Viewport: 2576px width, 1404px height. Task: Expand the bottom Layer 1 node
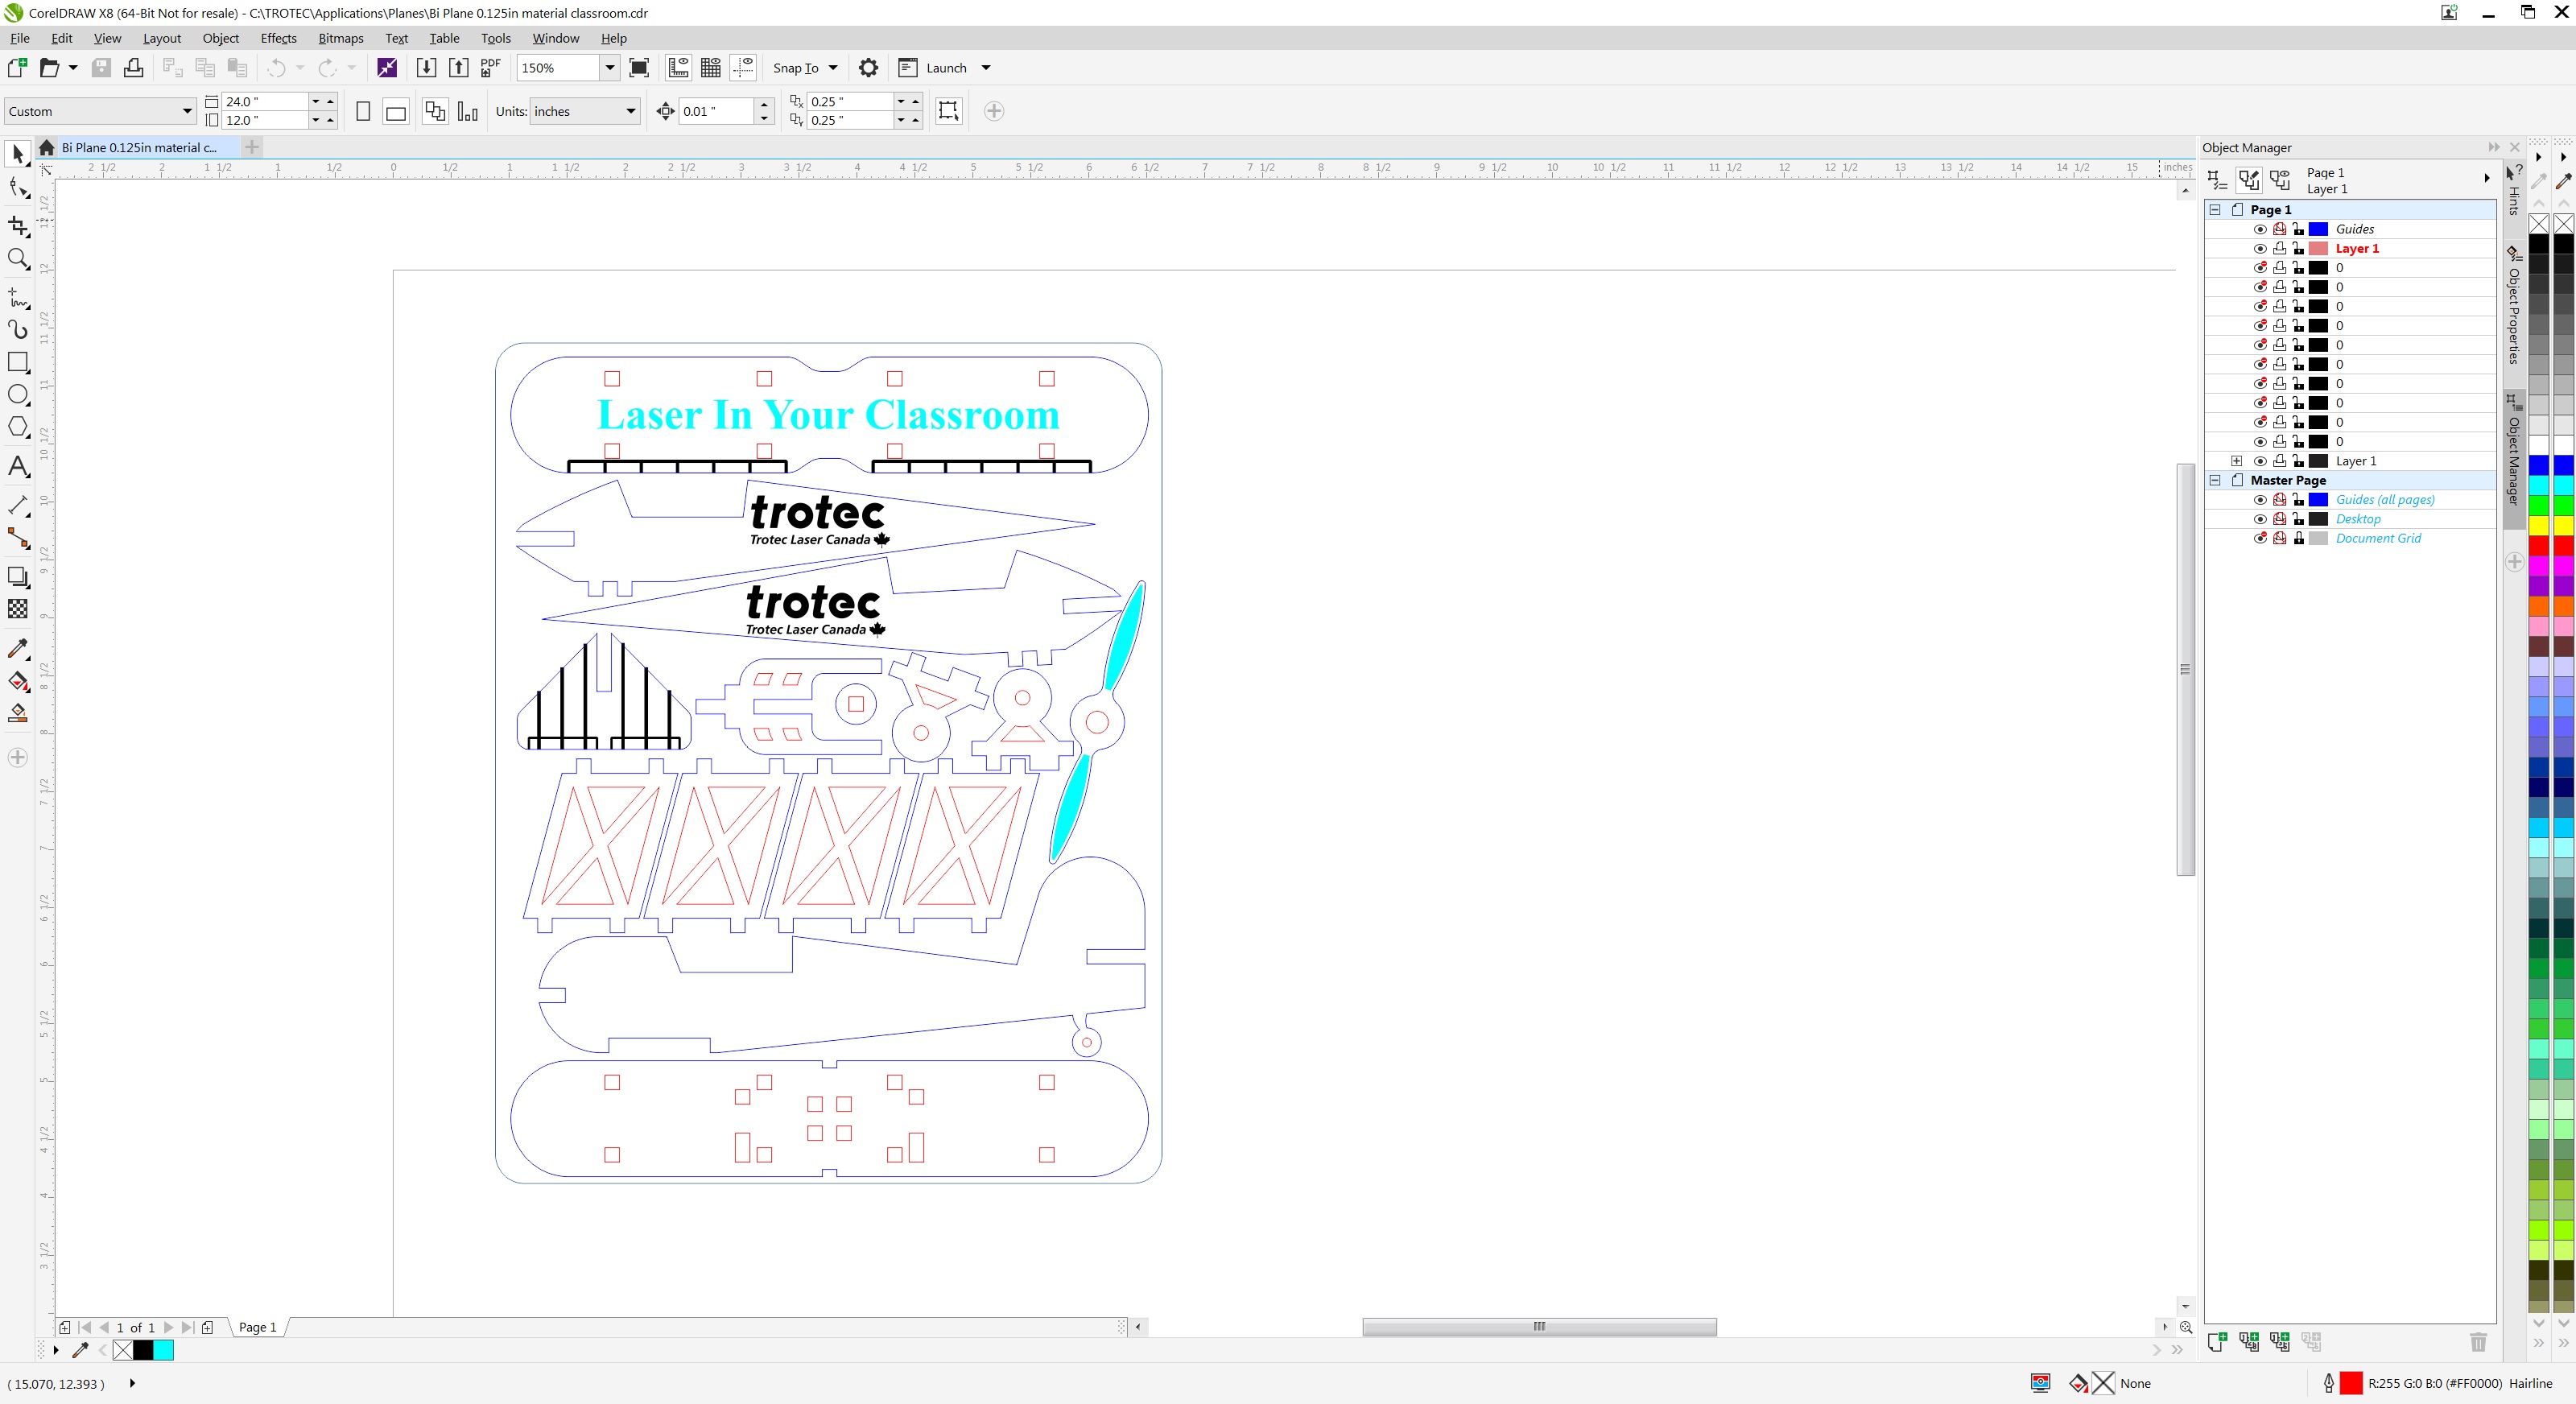click(2237, 461)
